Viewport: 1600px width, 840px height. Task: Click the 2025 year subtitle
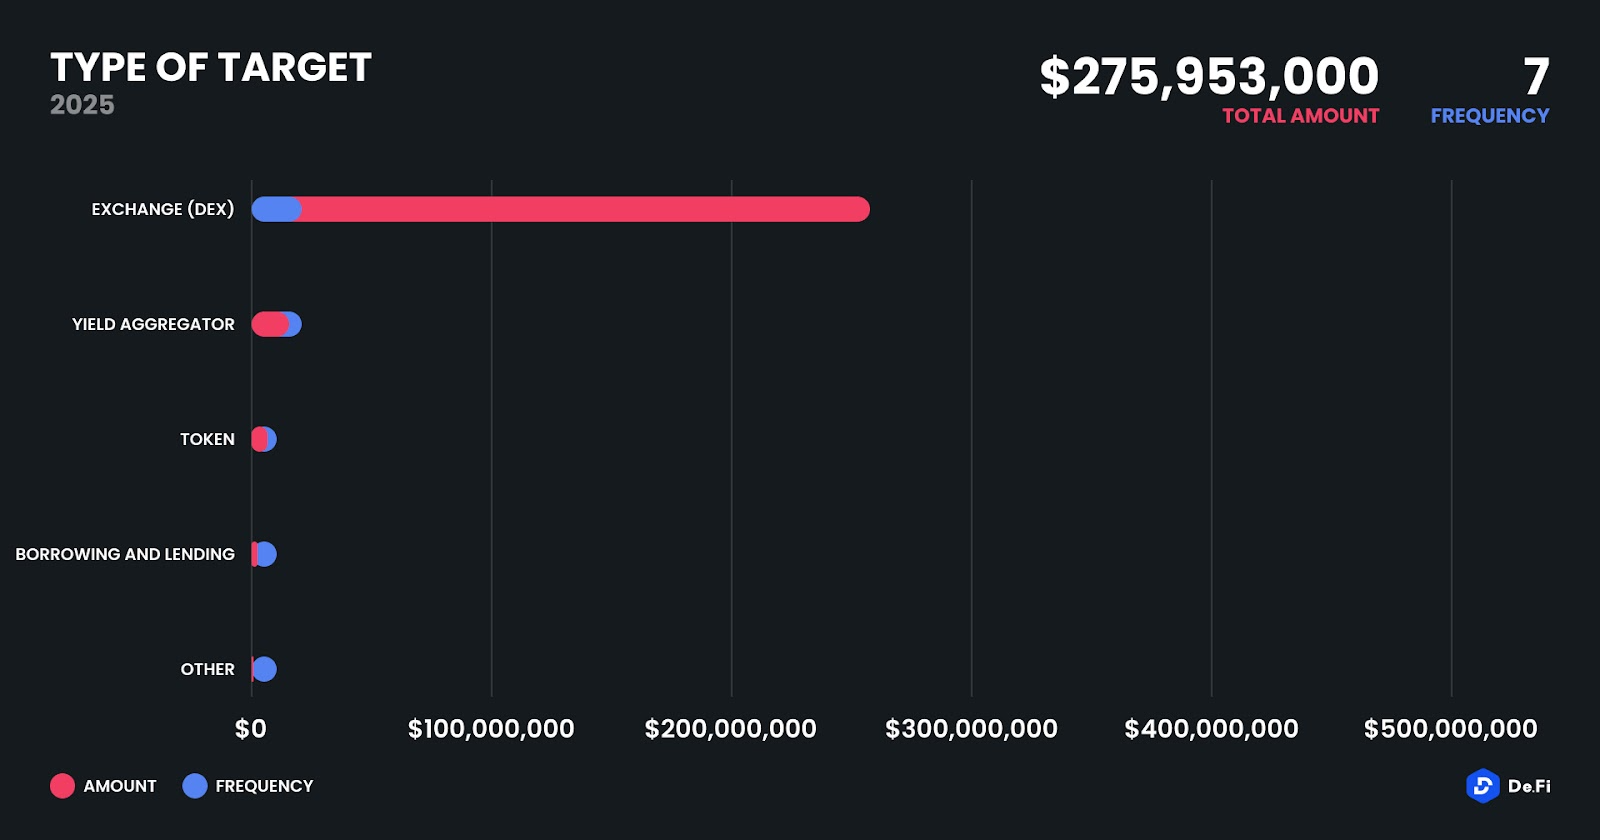(82, 105)
